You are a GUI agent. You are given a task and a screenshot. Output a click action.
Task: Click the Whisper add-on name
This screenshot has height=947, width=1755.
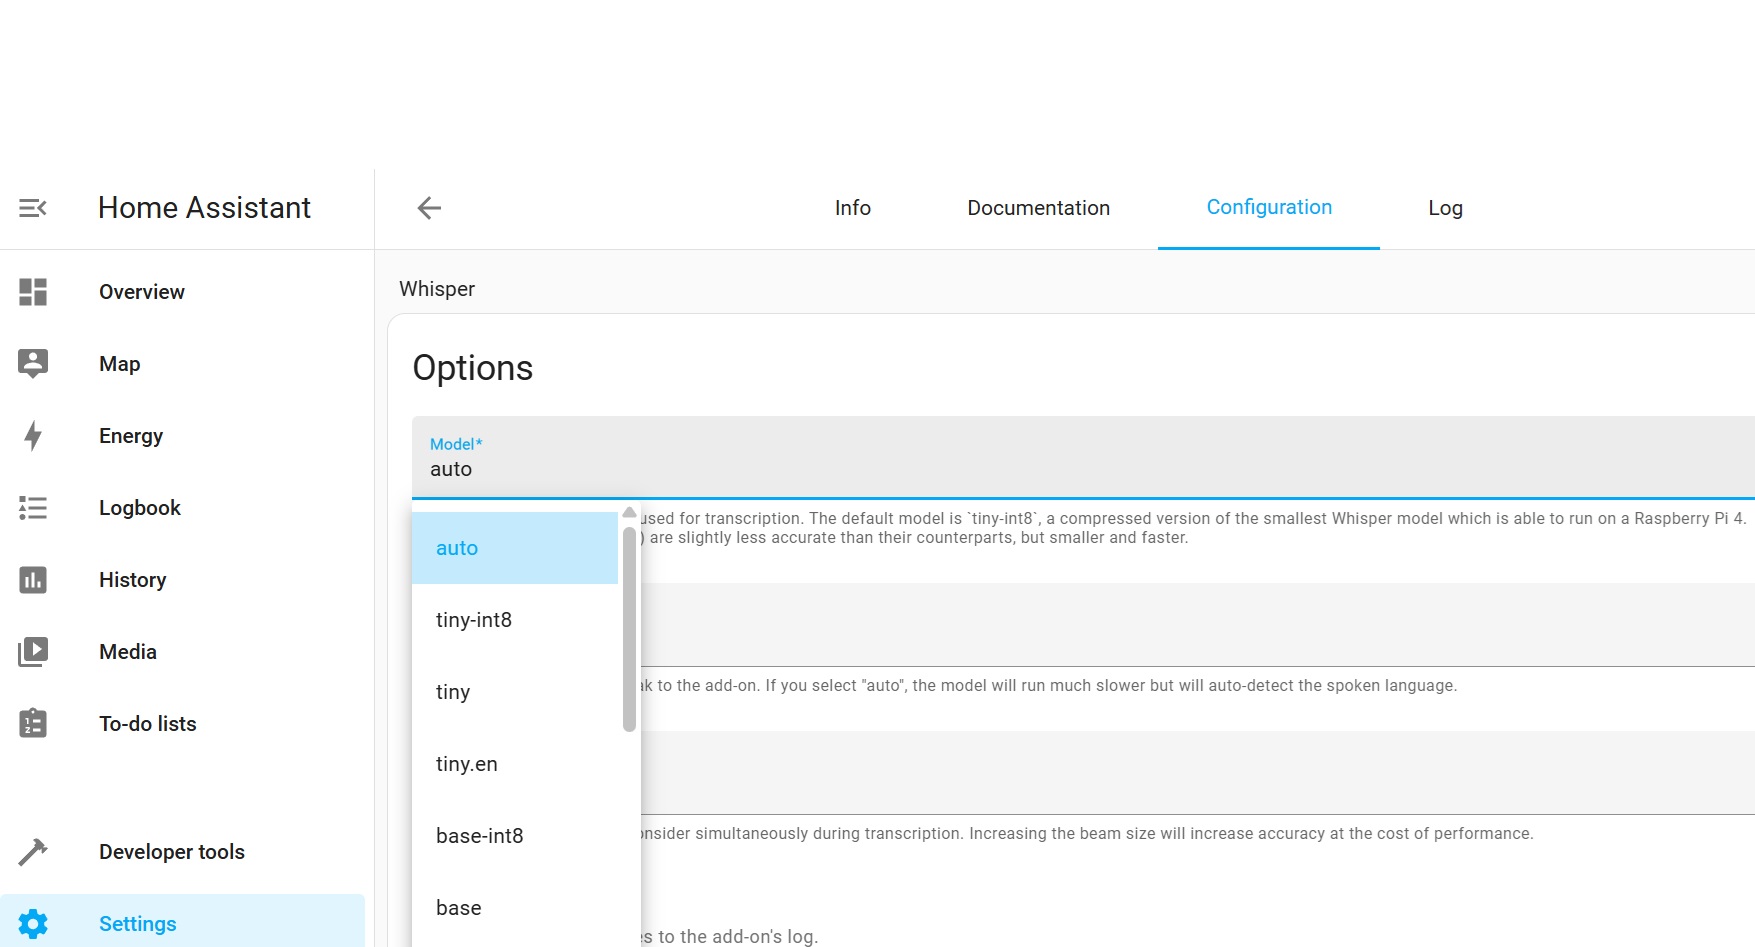(437, 289)
